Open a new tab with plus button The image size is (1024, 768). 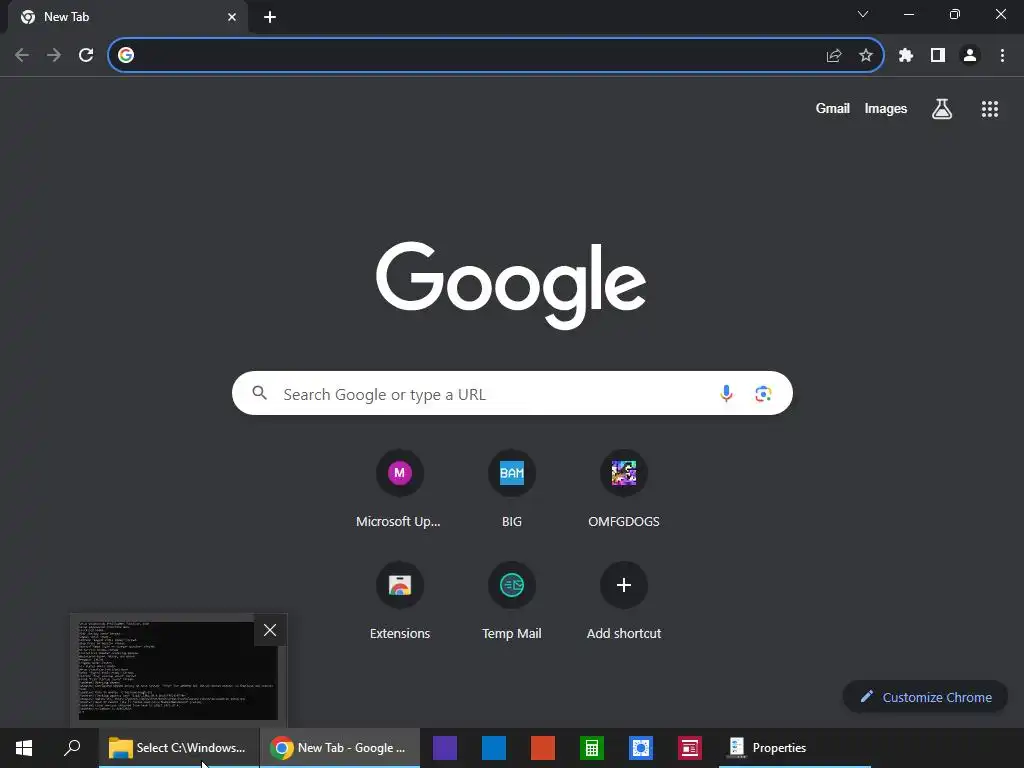coord(270,17)
